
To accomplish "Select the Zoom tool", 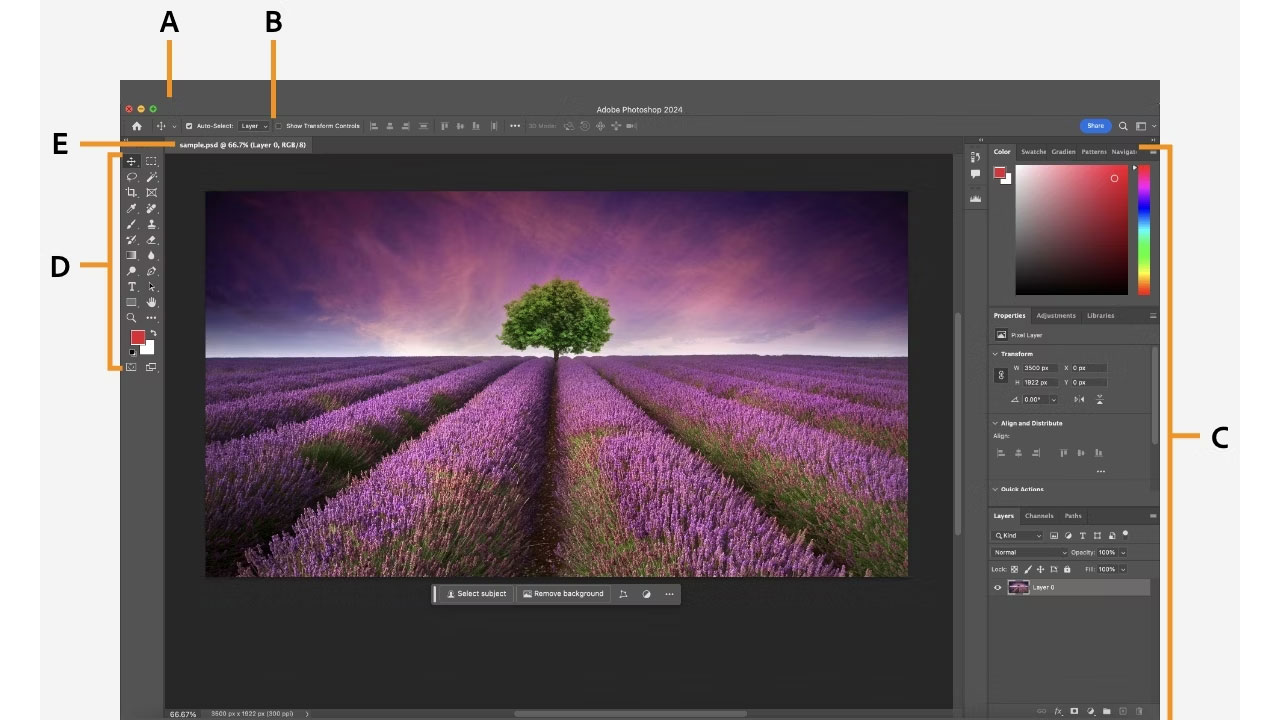I will coord(132,316).
